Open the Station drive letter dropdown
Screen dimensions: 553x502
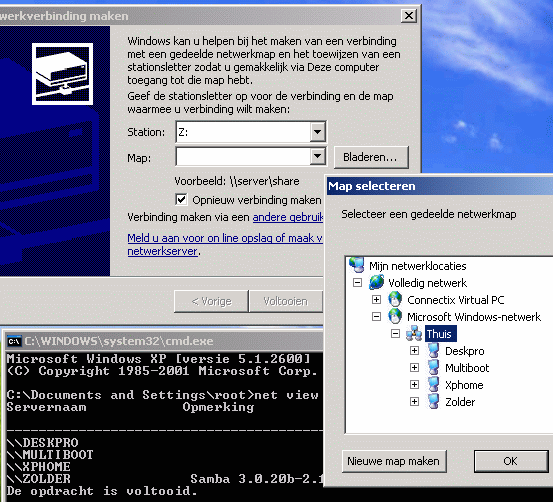click(x=317, y=132)
